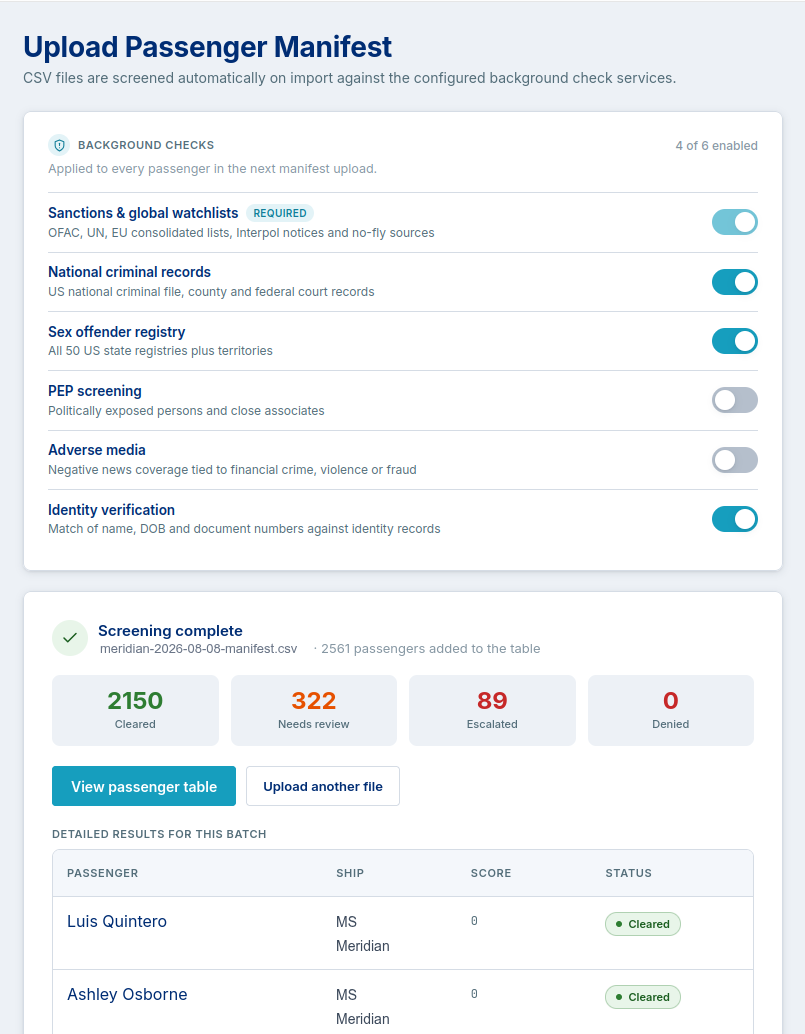805x1034 pixels.
Task: Select the 322 Needs review card
Action: click(x=314, y=710)
